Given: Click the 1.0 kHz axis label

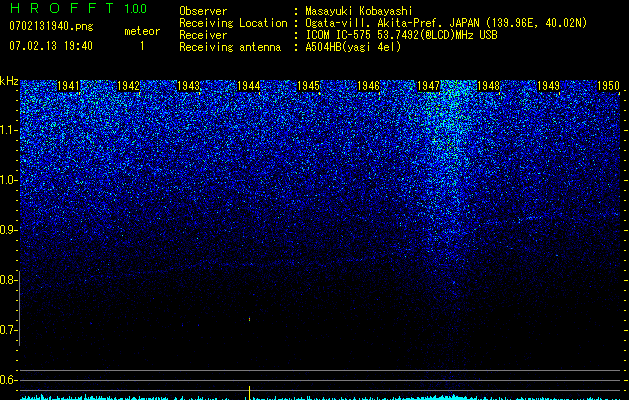Looking at the screenshot, I should [8, 180].
